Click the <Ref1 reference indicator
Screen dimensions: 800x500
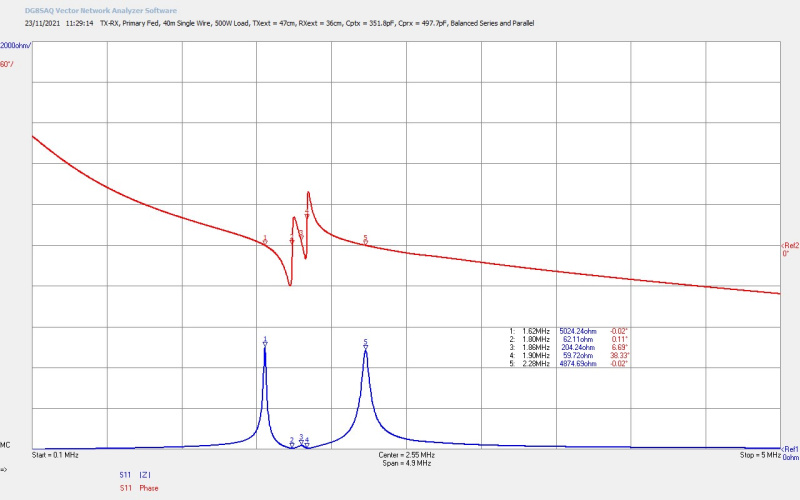(x=789, y=449)
